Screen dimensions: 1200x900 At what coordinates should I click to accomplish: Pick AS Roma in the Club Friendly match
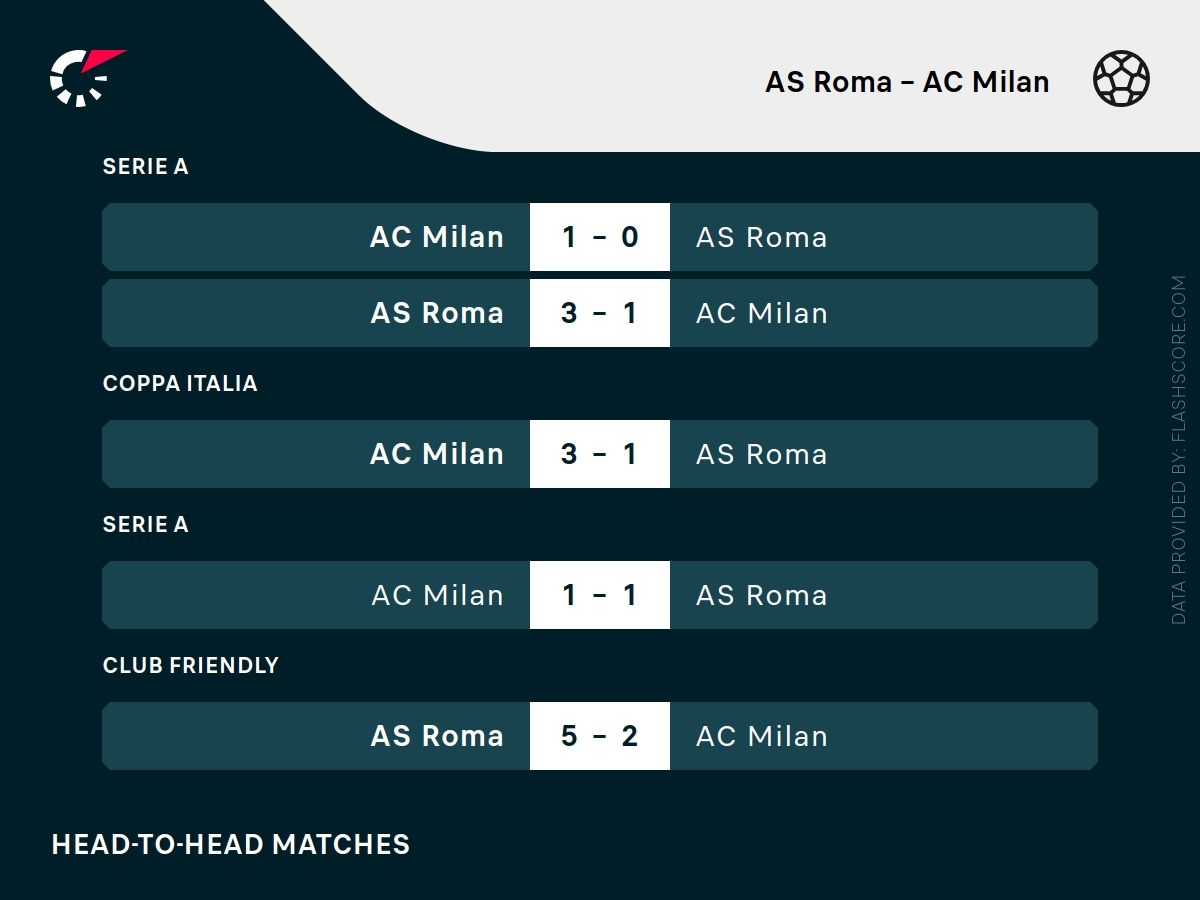pyautogui.click(x=437, y=736)
